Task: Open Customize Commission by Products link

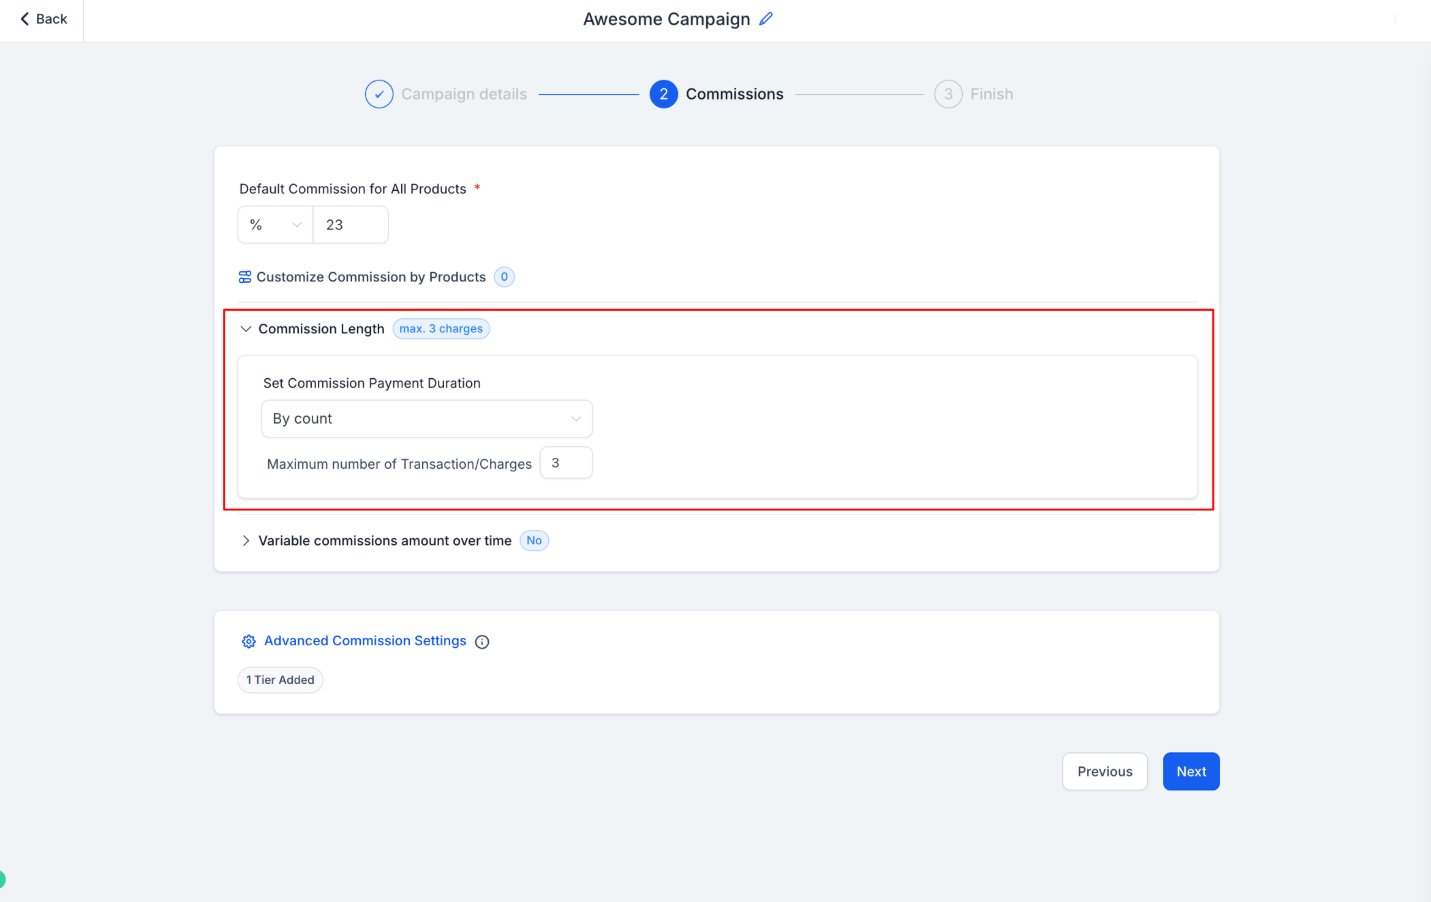Action: pyautogui.click(x=371, y=277)
